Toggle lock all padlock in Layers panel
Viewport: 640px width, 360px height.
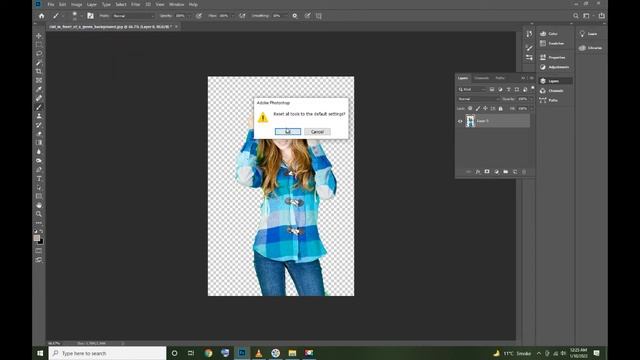pyautogui.click(x=501, y=109)
